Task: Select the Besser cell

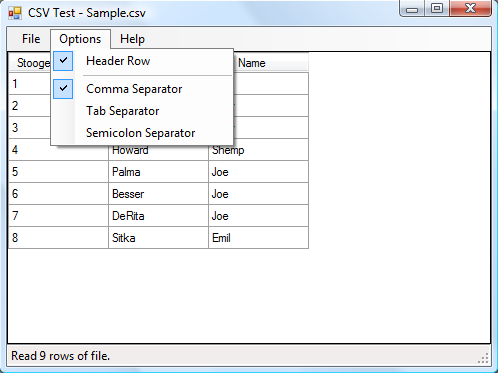Action: 158,194
